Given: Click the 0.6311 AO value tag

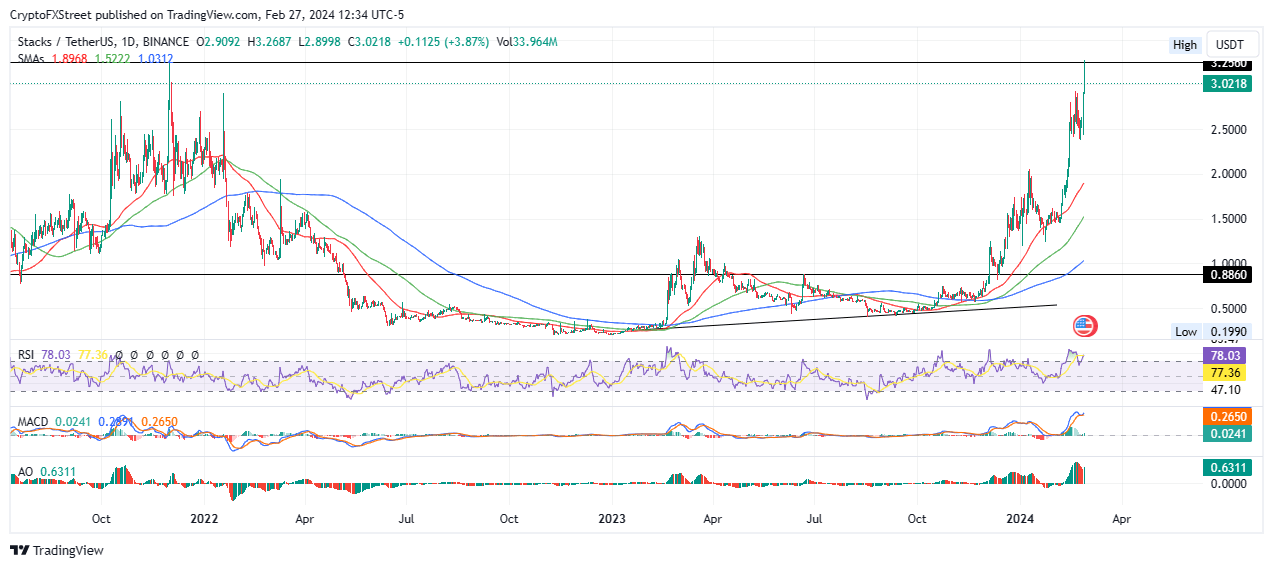Looking at the screenshot, I should (x=1225, y=466).
